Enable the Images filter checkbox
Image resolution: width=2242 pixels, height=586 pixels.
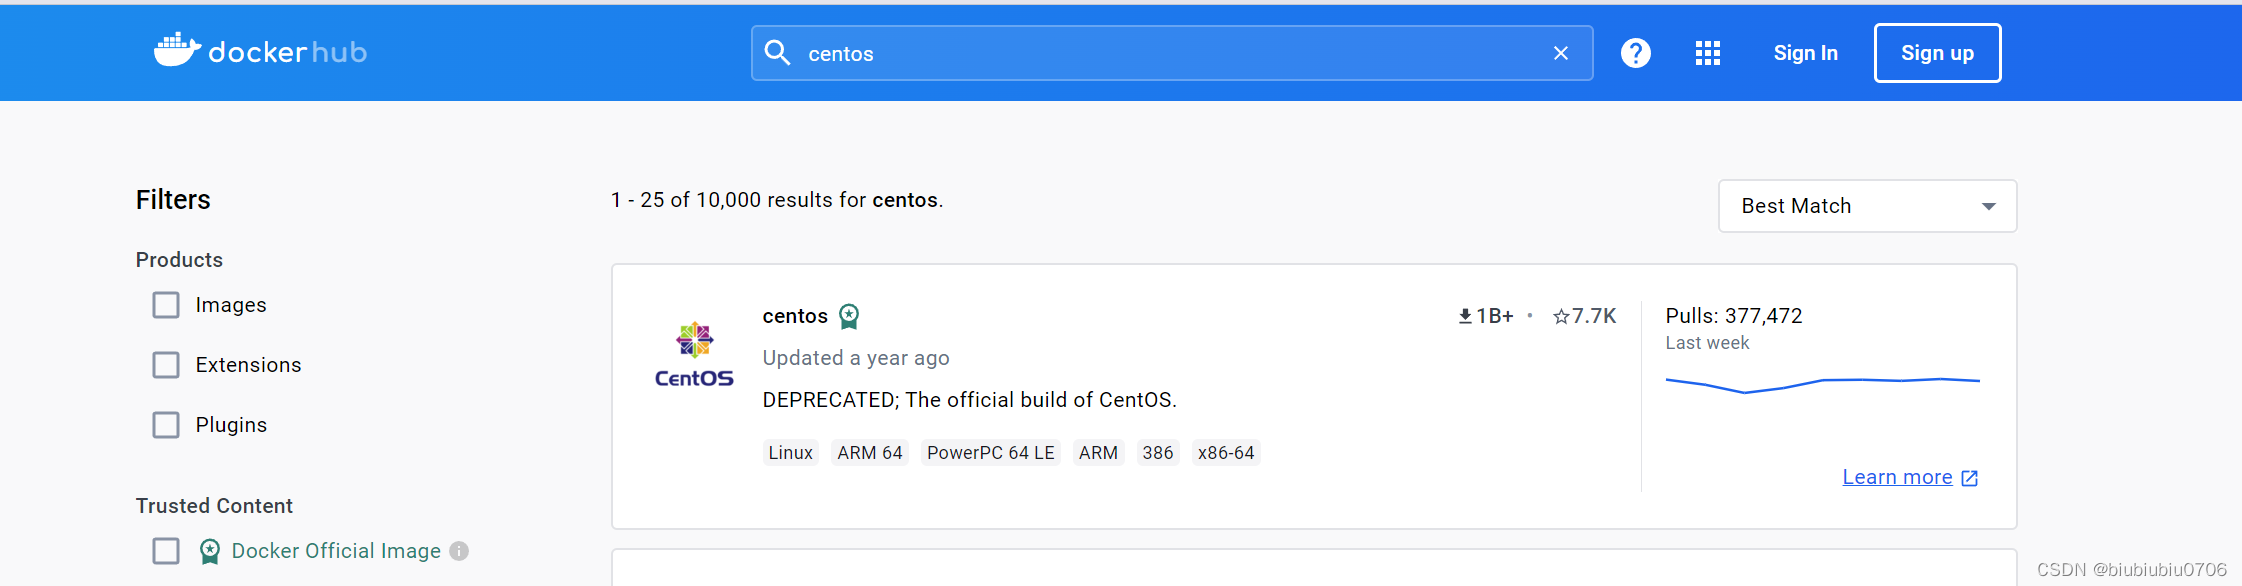point(166,305)
